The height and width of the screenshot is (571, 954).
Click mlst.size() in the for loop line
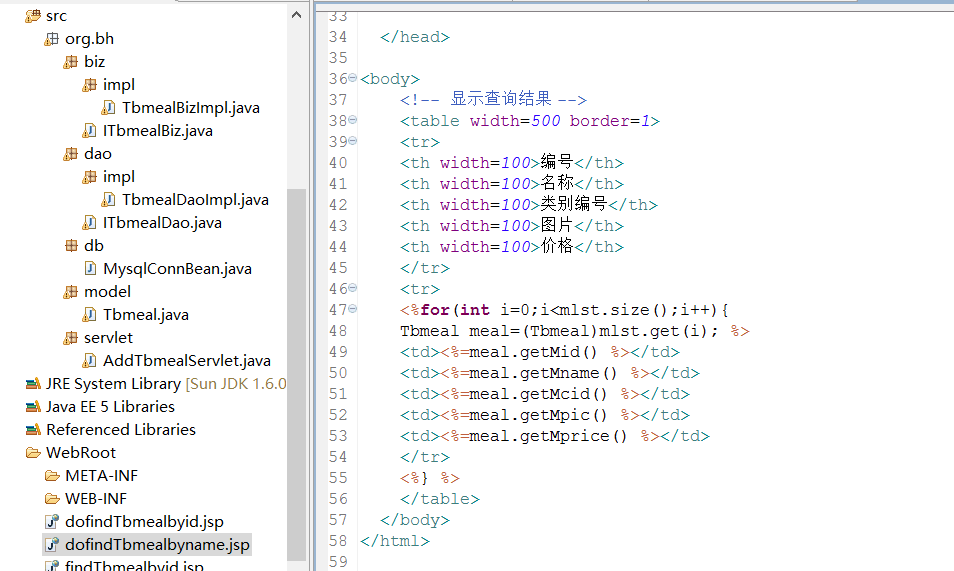click(x=612, y=310)
